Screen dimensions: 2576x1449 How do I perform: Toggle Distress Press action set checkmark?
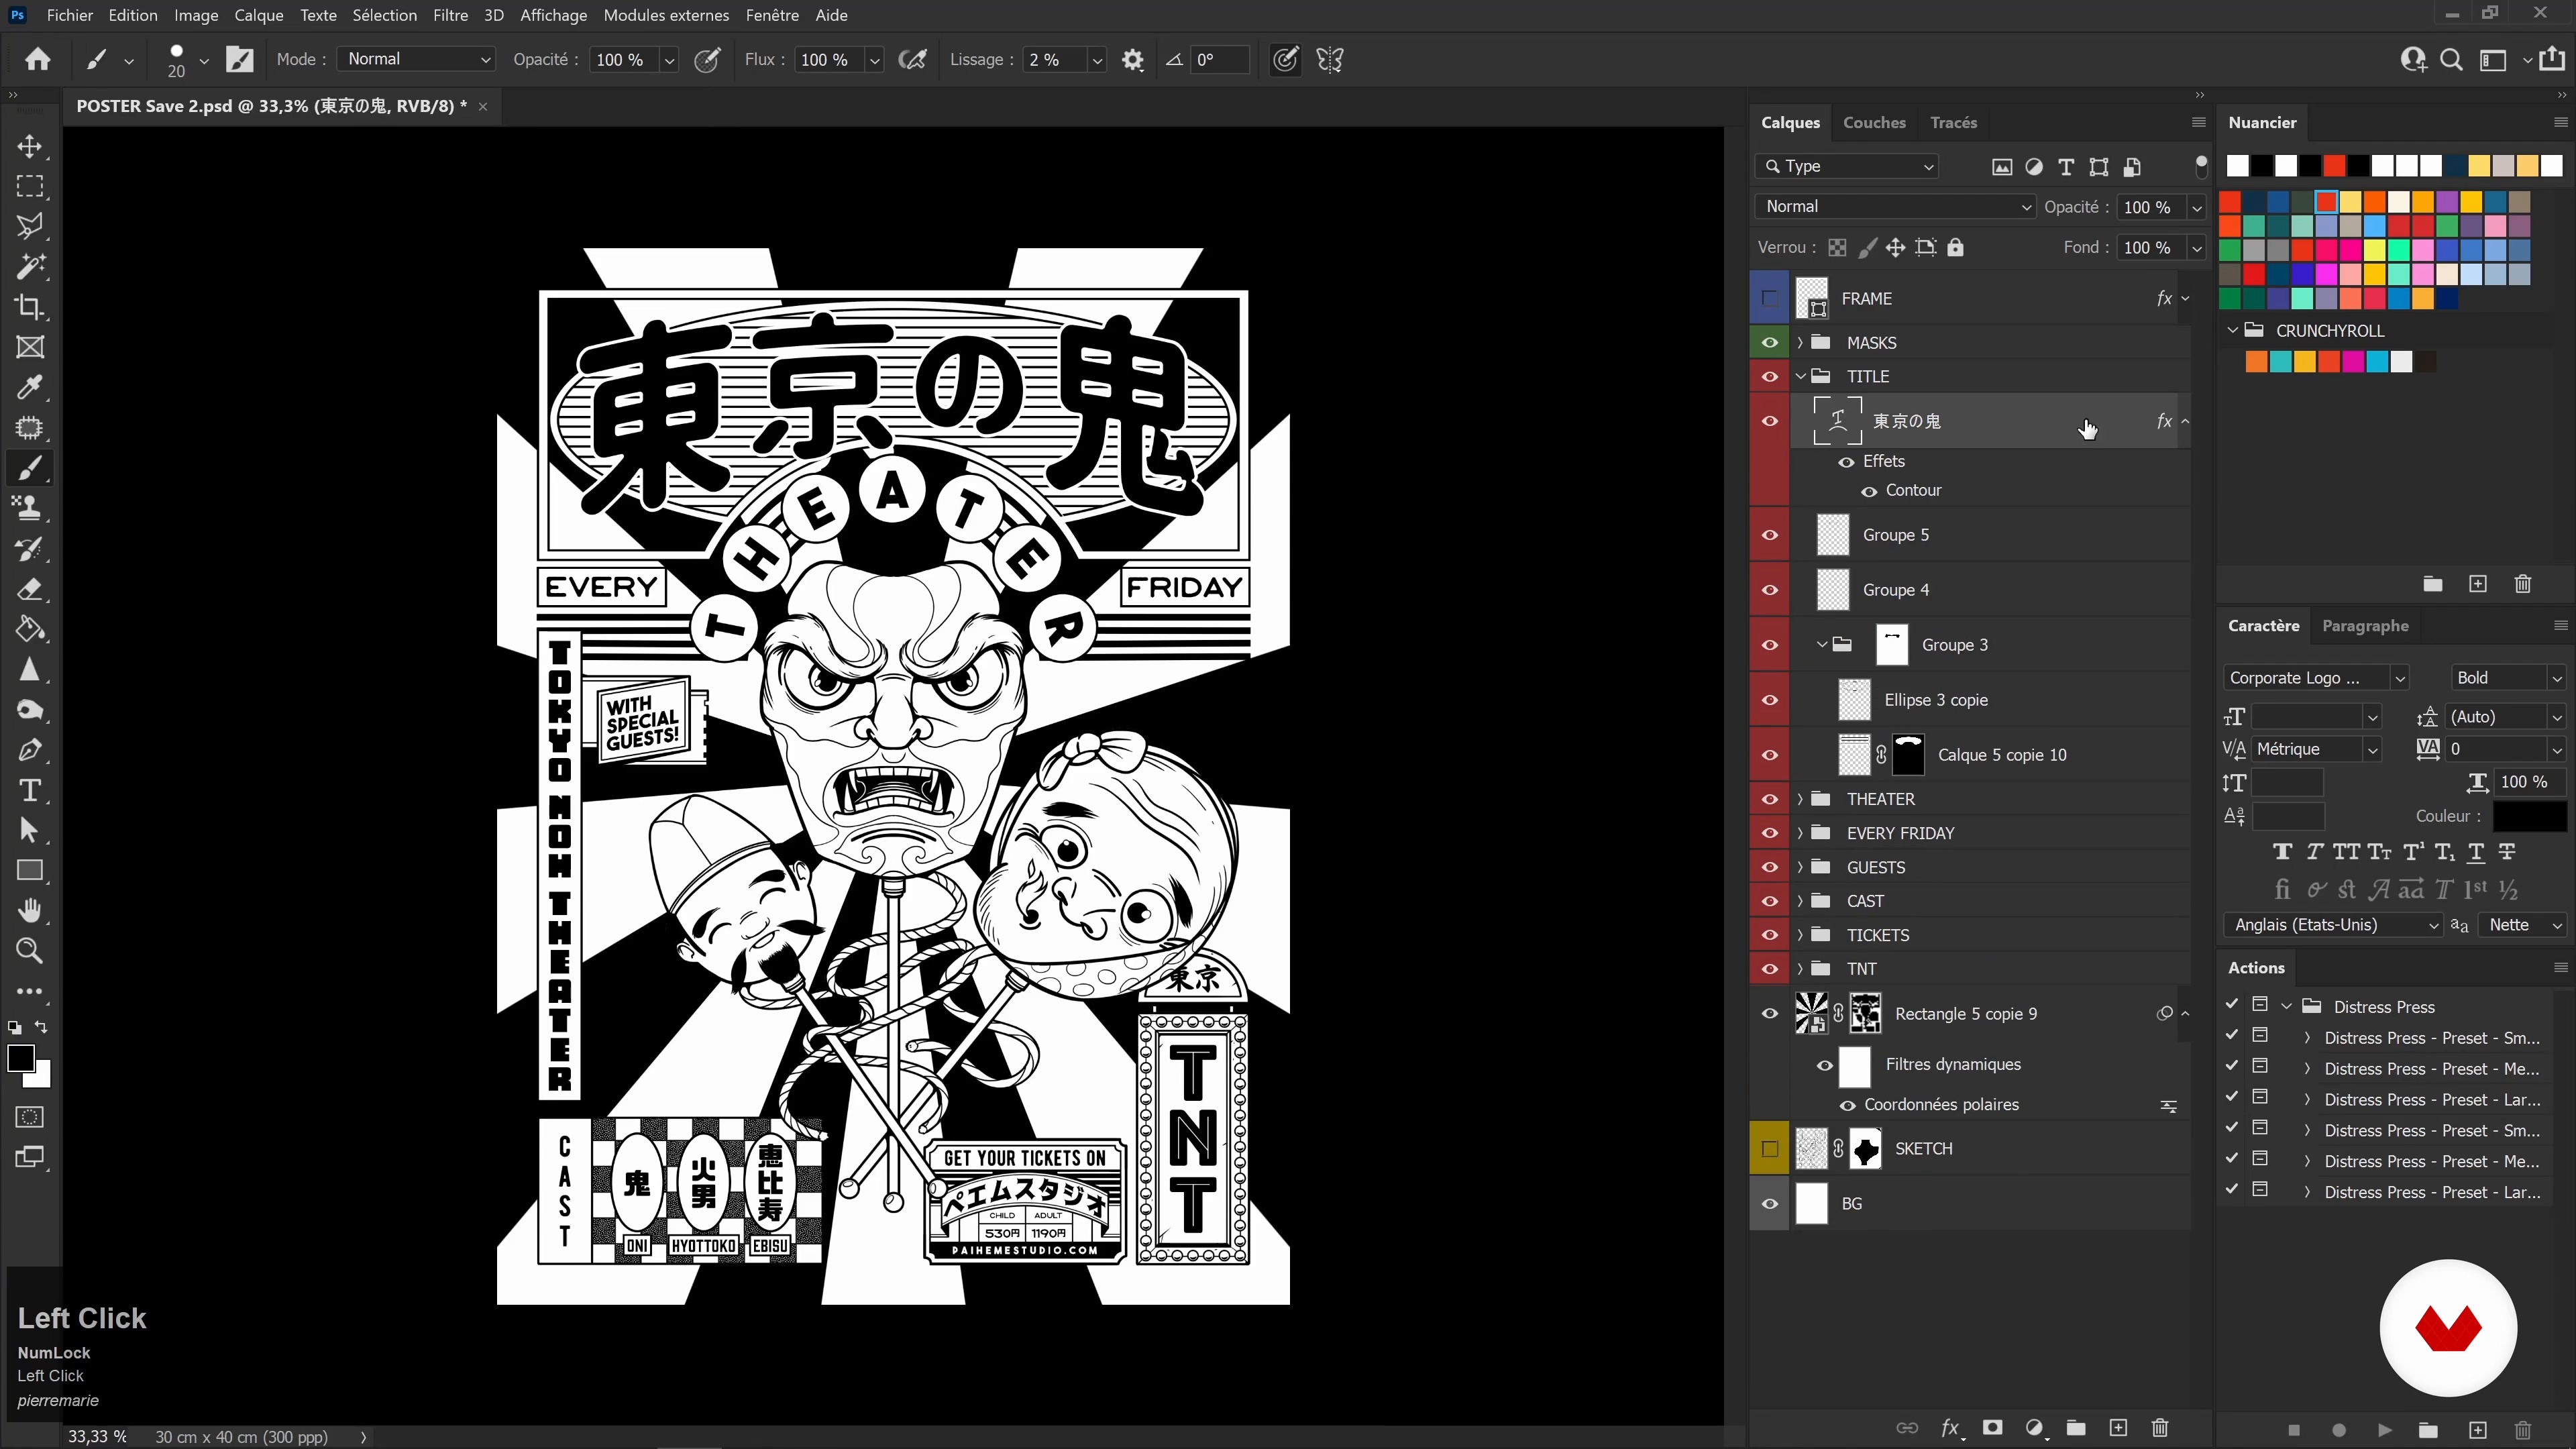(x=2231, y=1004)
